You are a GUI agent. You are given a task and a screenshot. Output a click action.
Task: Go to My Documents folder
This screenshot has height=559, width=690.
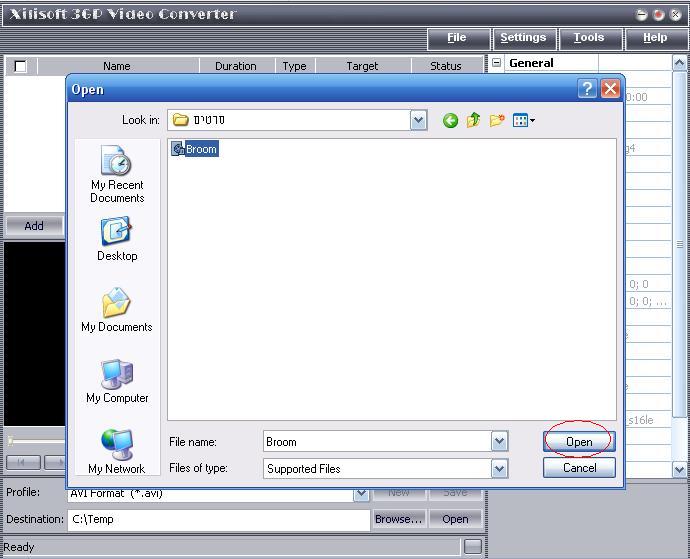117,311
